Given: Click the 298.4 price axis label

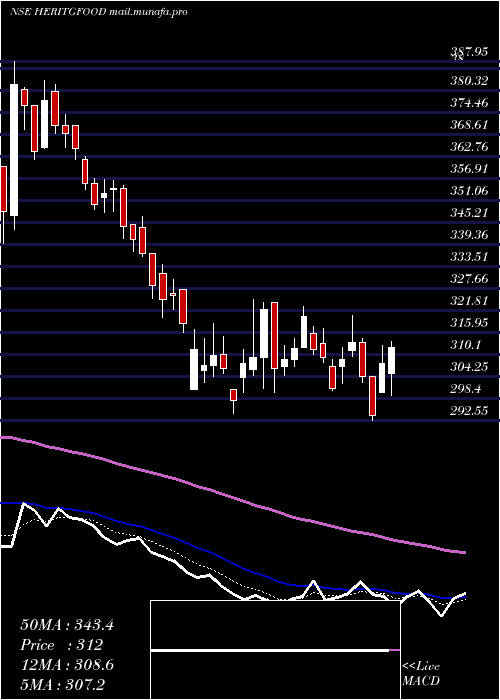Looking at the screenshot, I should [x=466, y=388].
